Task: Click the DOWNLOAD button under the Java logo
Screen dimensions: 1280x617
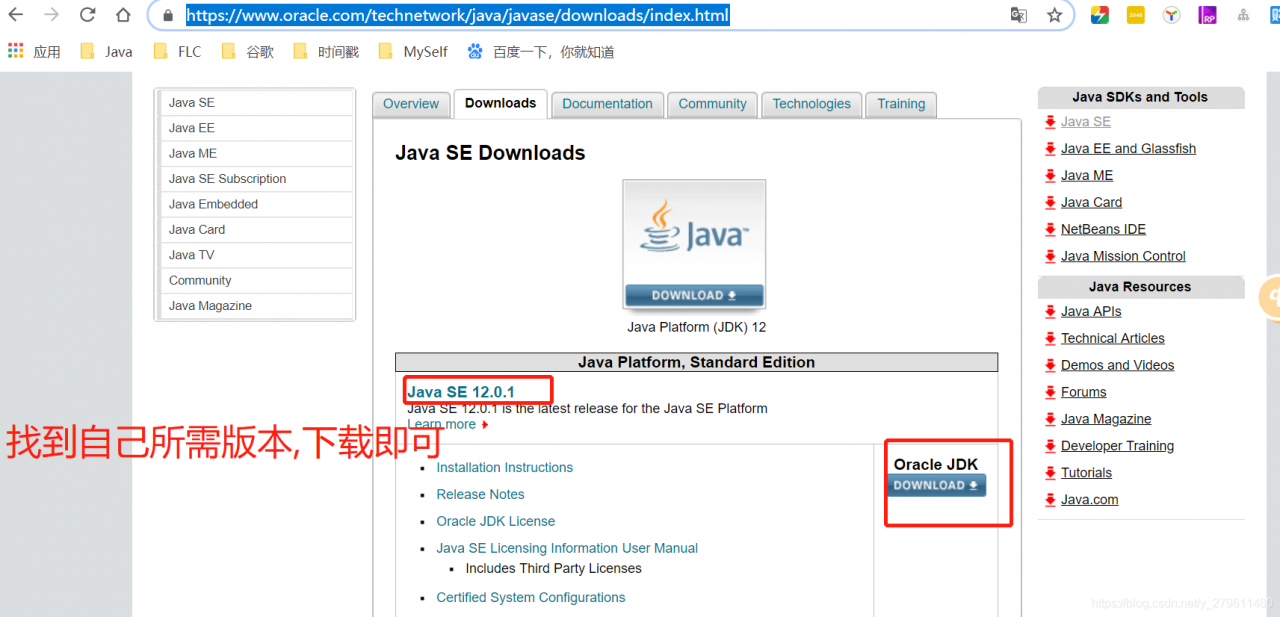Action: point(694,295)
